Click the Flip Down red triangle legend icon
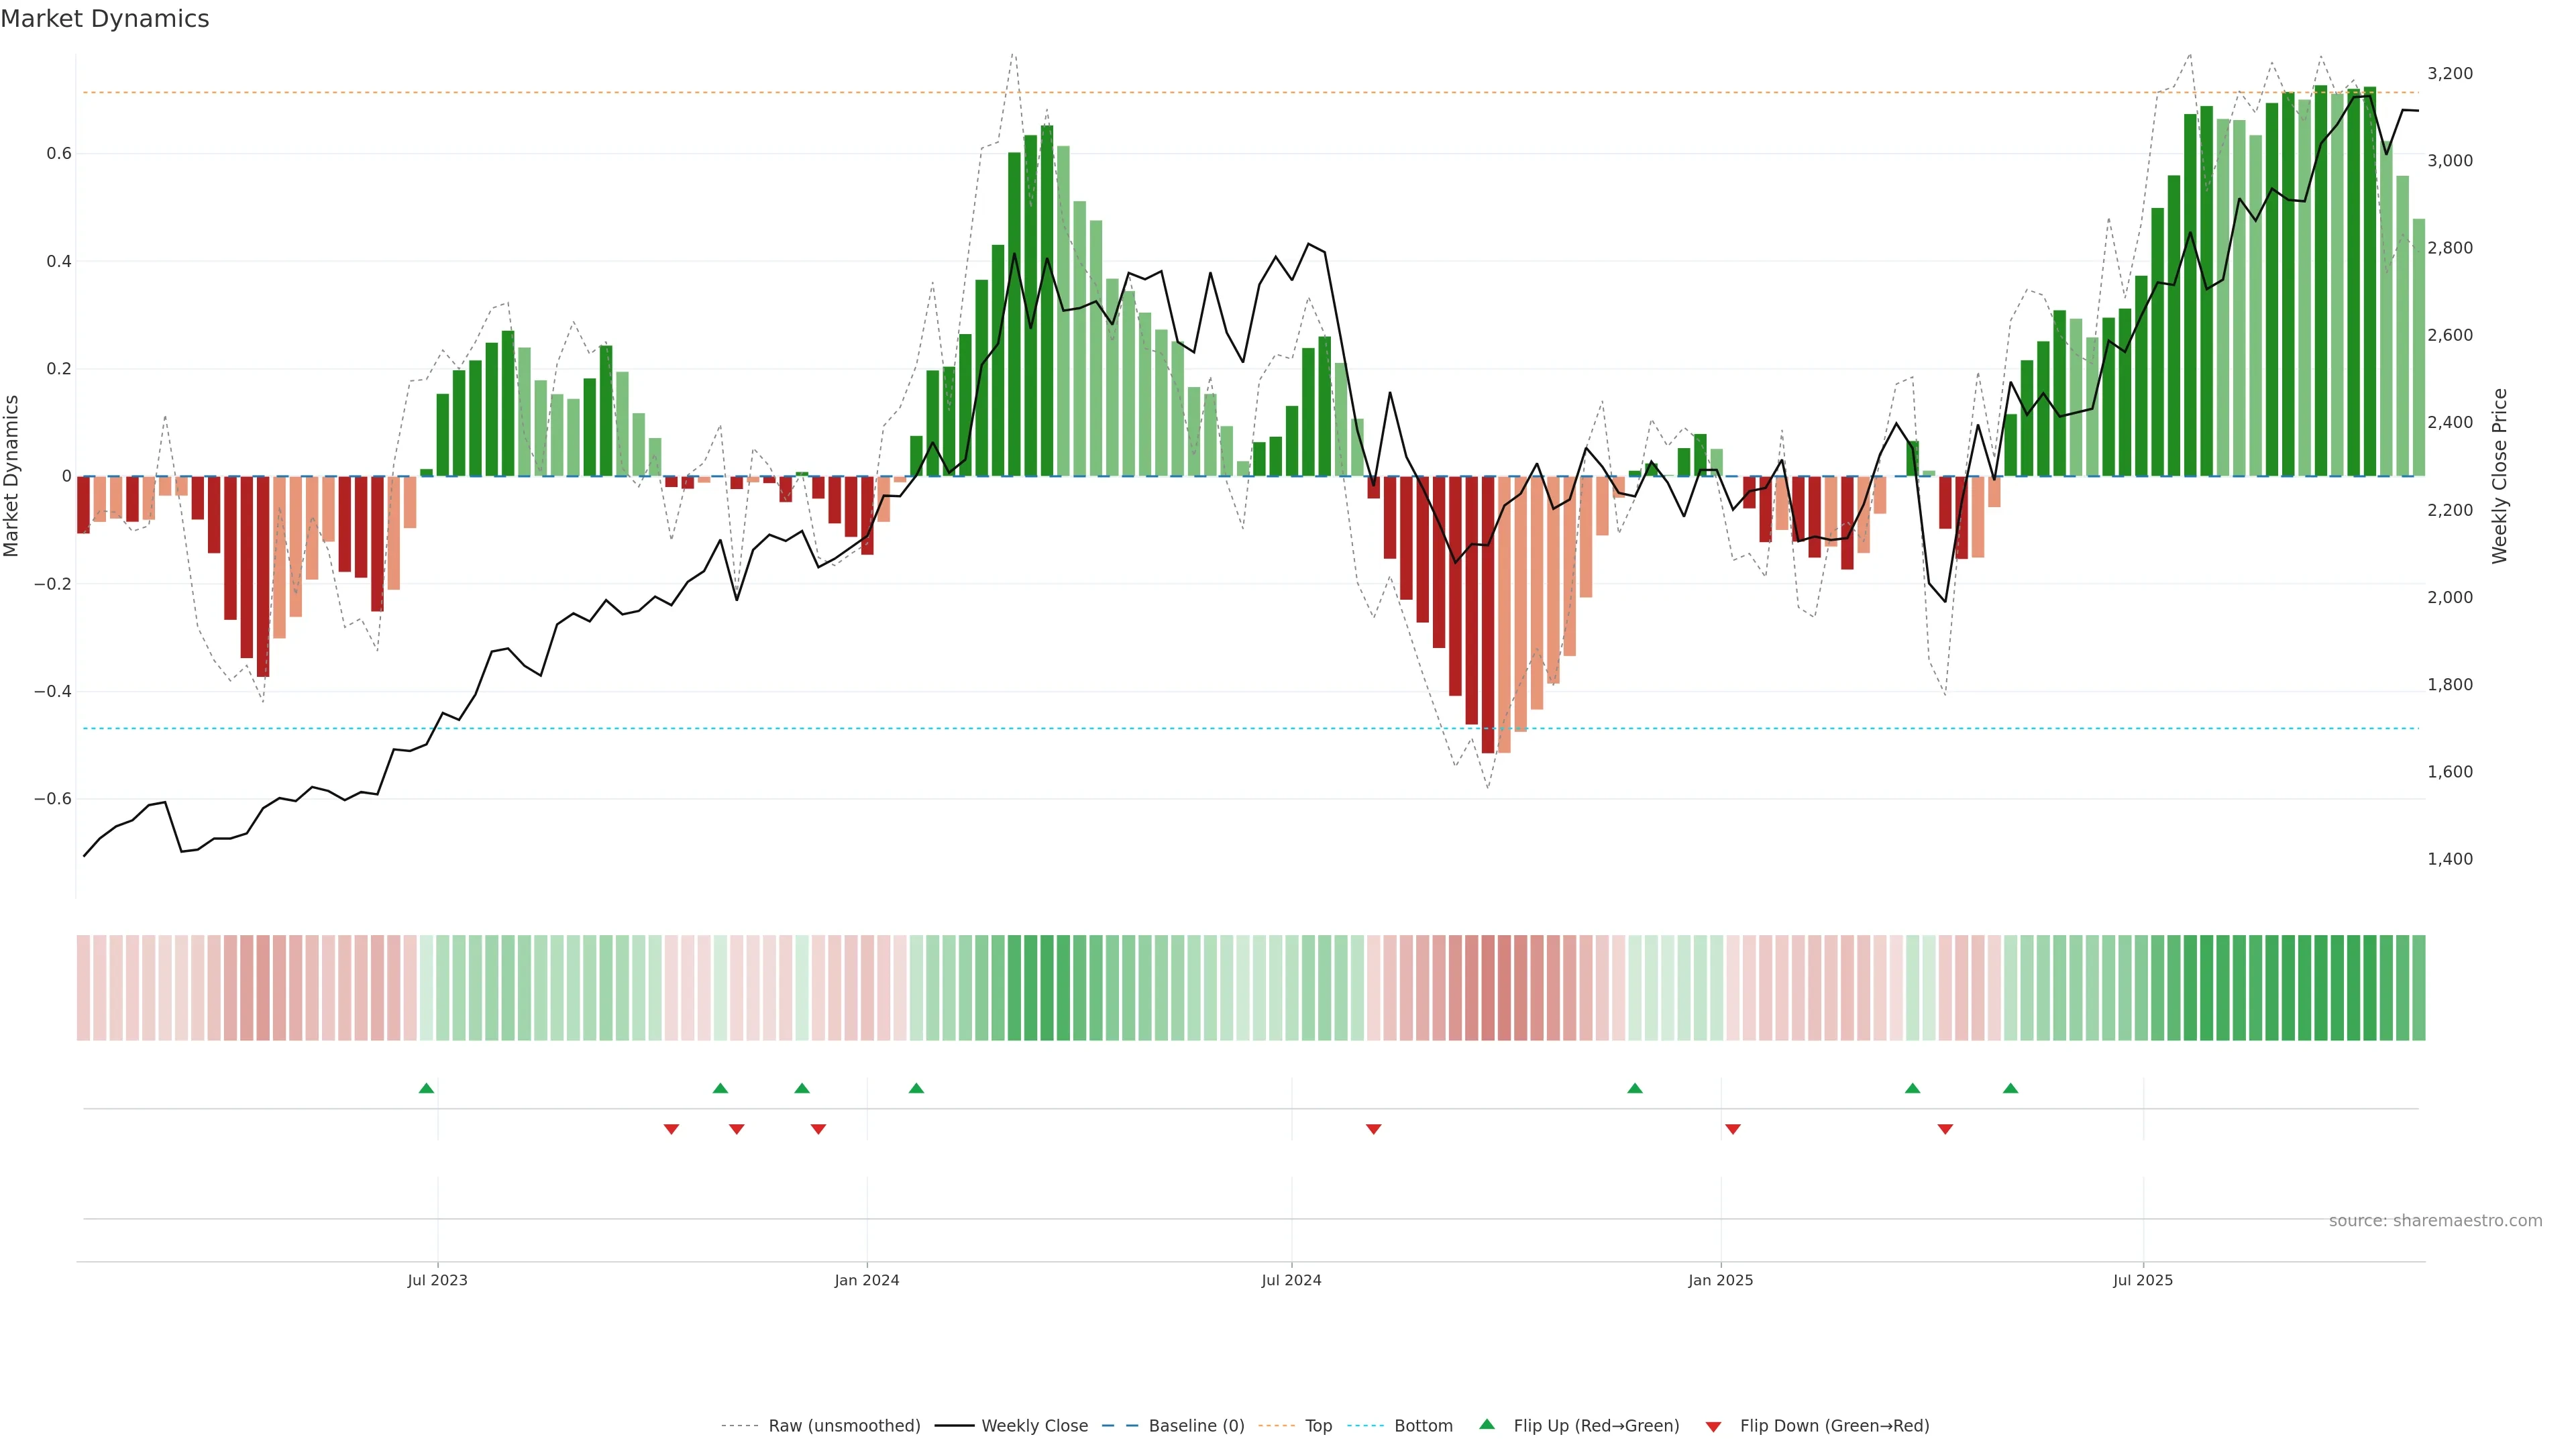Viewport: 2576px width, 1449px height. coord(1713,1426)
